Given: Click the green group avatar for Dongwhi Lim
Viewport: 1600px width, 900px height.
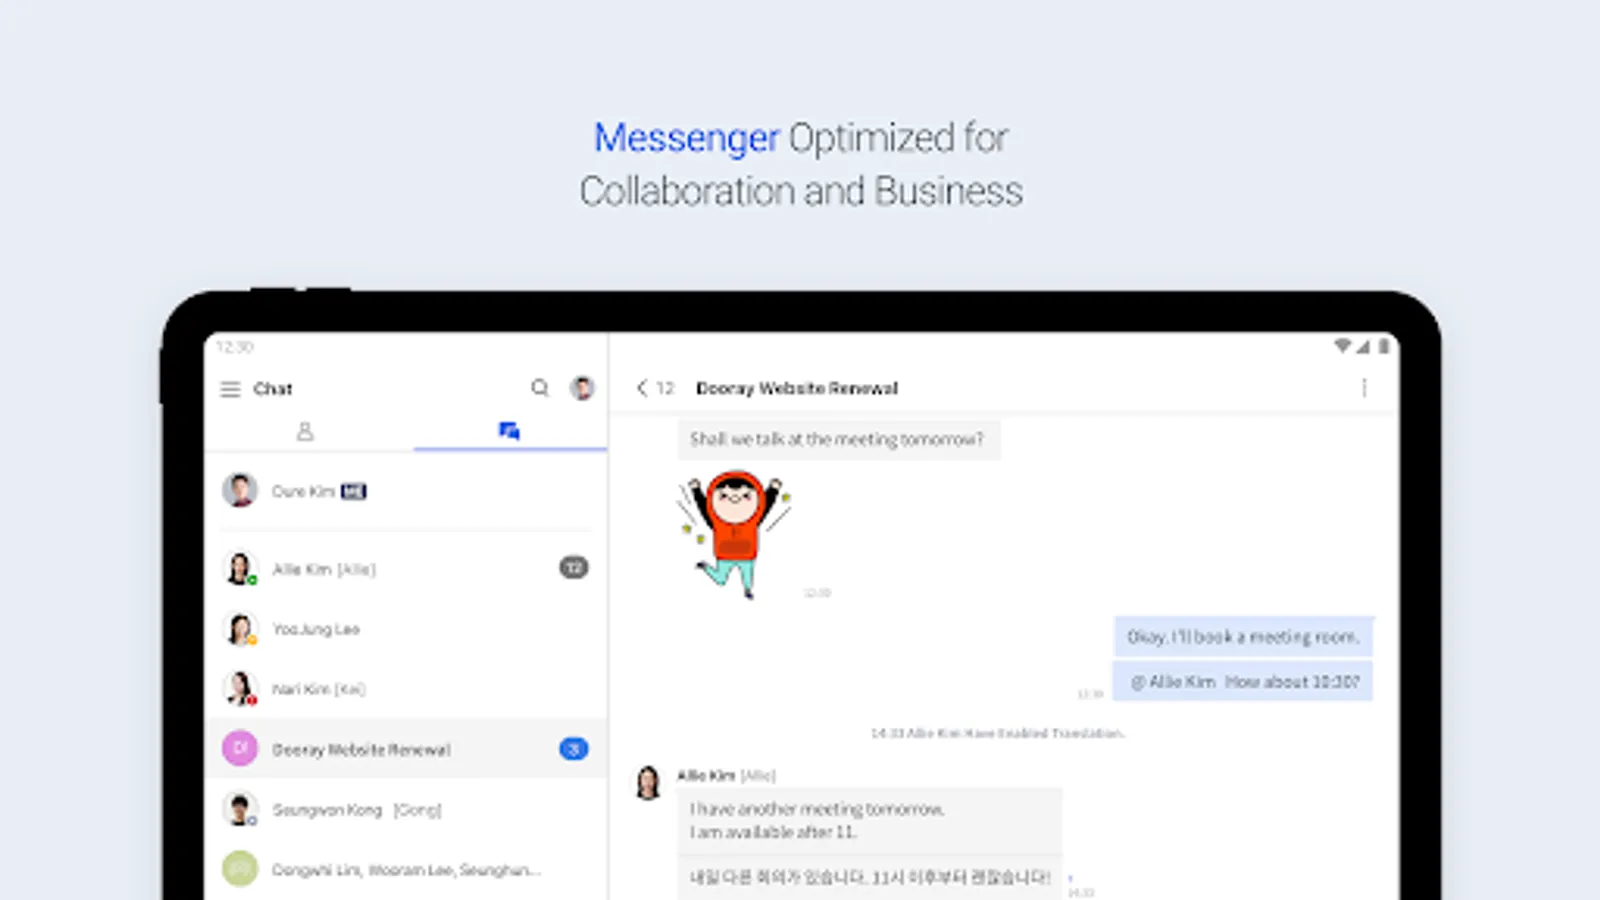Looking at the screenshot, I should [x=240, y=869].
